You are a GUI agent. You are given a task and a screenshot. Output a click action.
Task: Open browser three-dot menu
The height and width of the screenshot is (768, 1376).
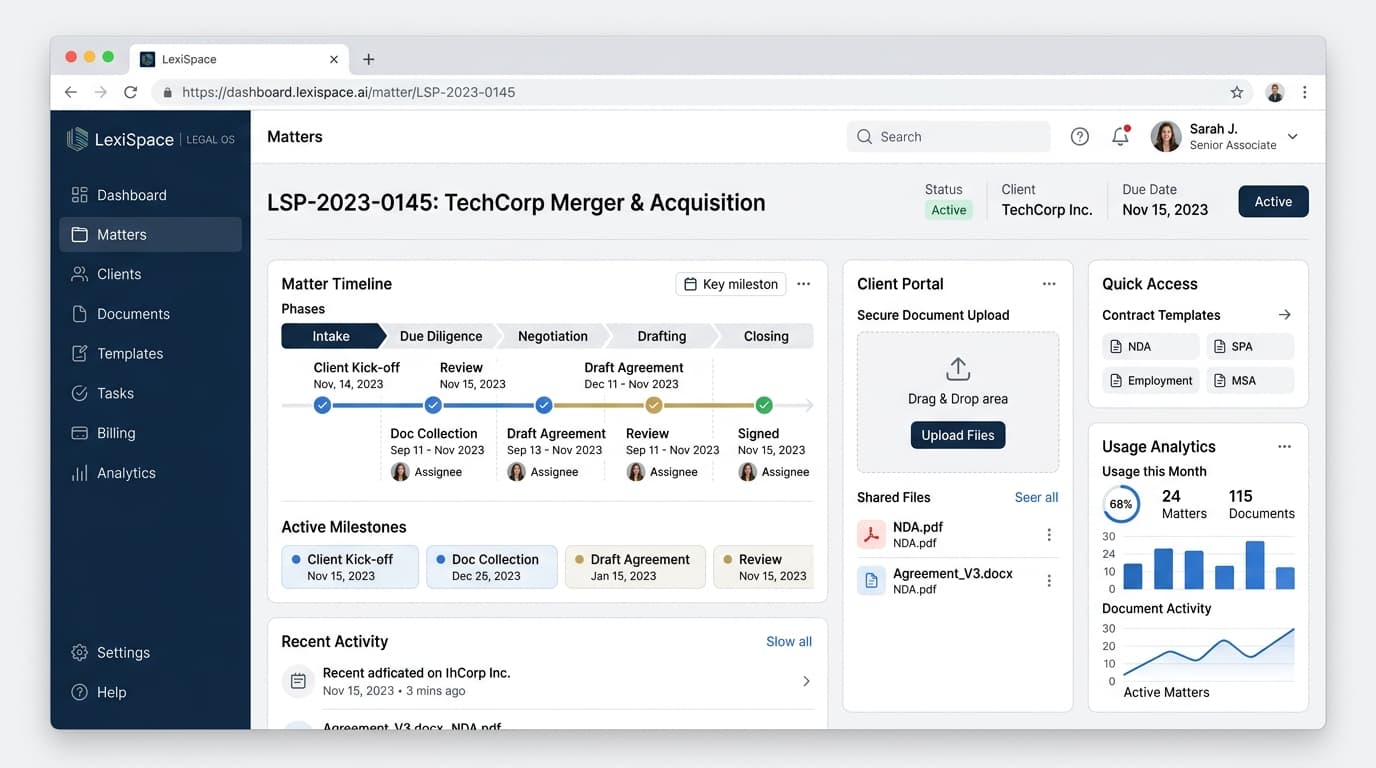tap(1305, 92)
